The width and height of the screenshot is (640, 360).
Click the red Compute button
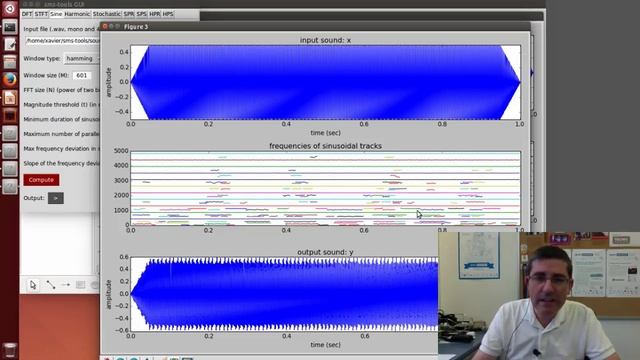(x=41, y=180)
